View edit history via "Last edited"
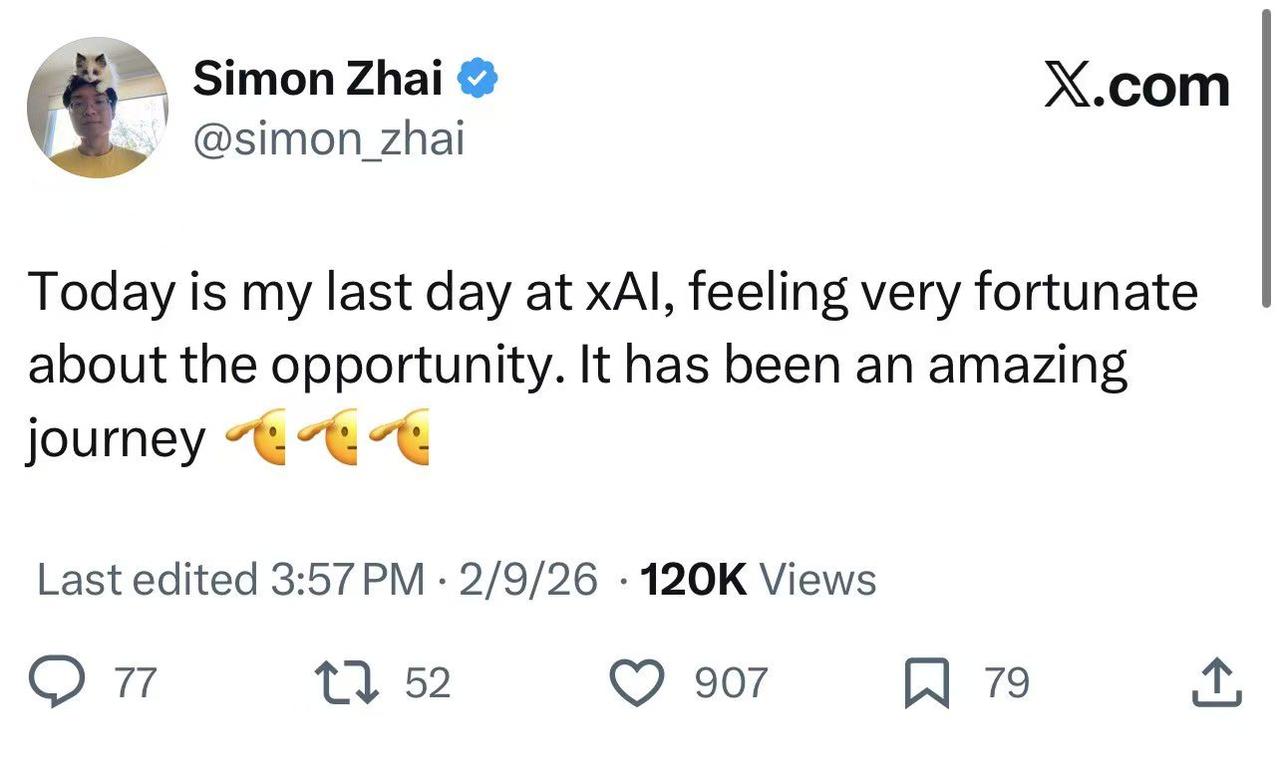The image size is (1280, 767). [x=148, y=579]
